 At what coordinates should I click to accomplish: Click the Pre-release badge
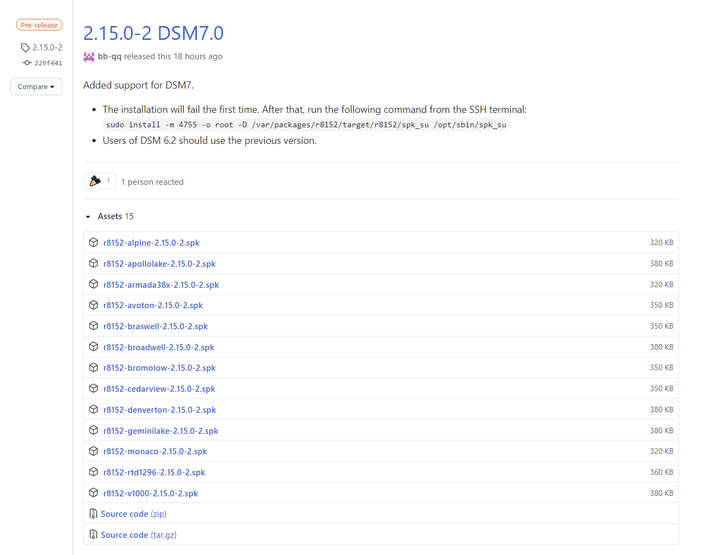point(39,25)
